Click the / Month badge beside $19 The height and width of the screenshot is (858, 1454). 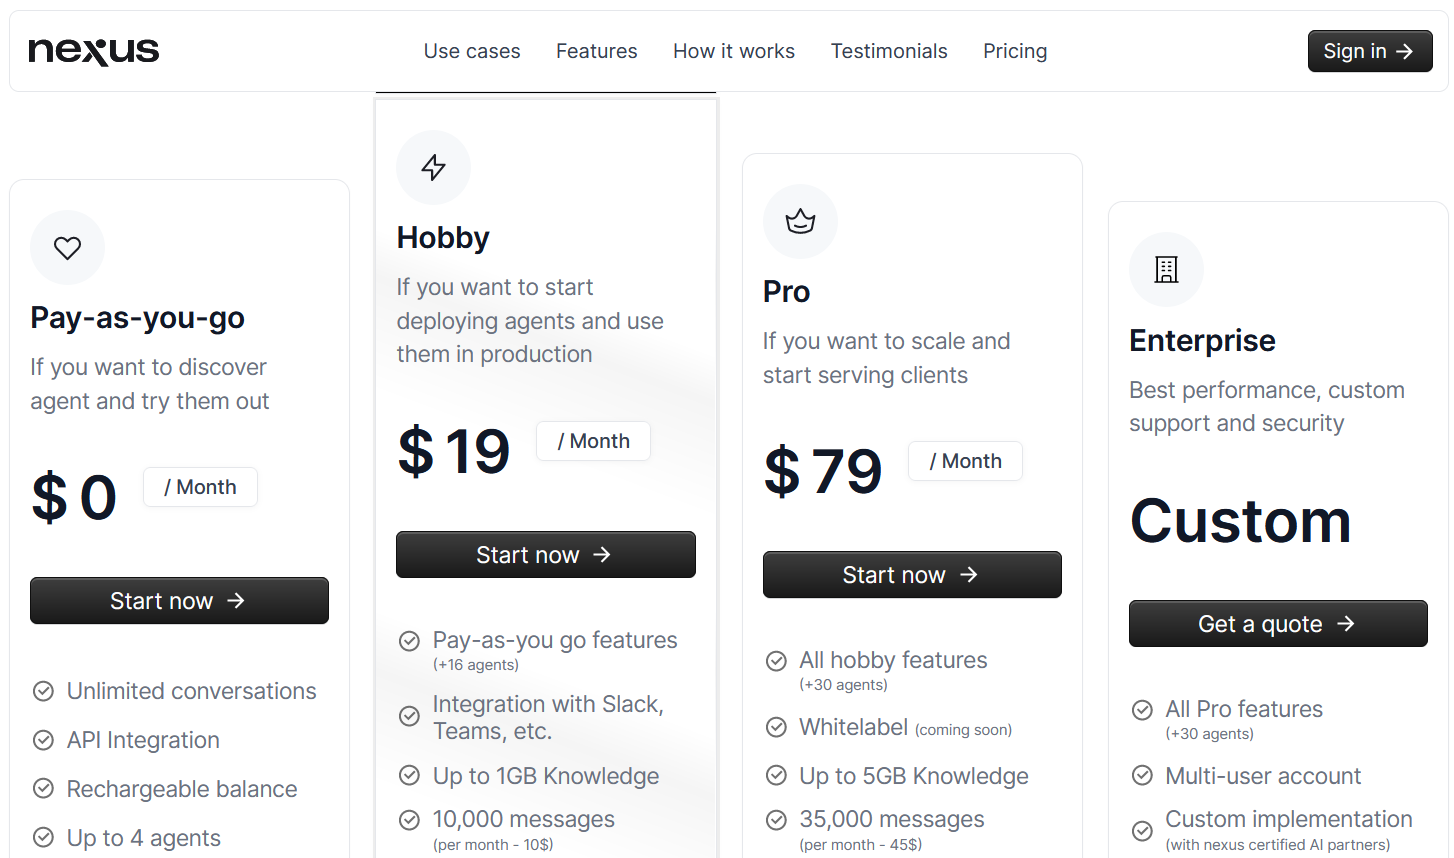[x=594, y=441]
